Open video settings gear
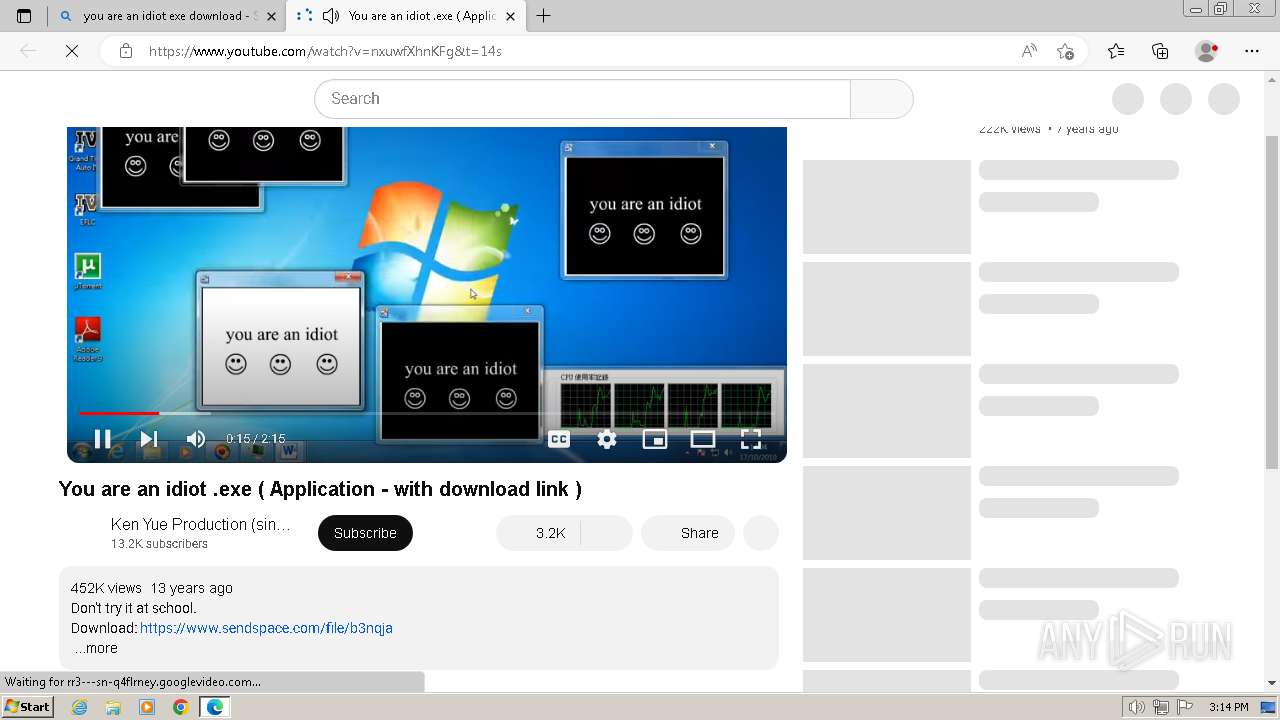This screenshot has height=720, width=1280. pyautogui.click(x=607, y=439)
